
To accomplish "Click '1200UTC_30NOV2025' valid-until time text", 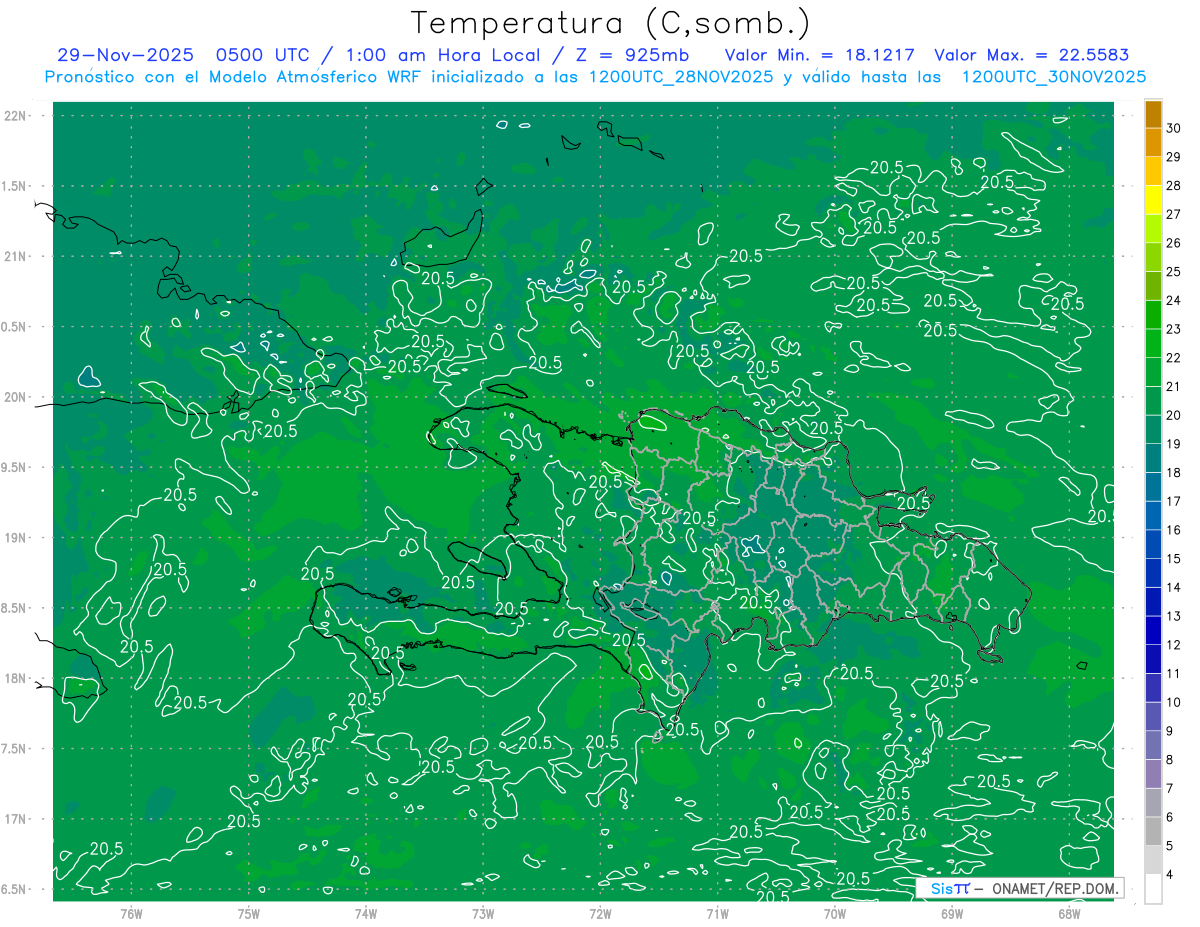I will 1054,77.
